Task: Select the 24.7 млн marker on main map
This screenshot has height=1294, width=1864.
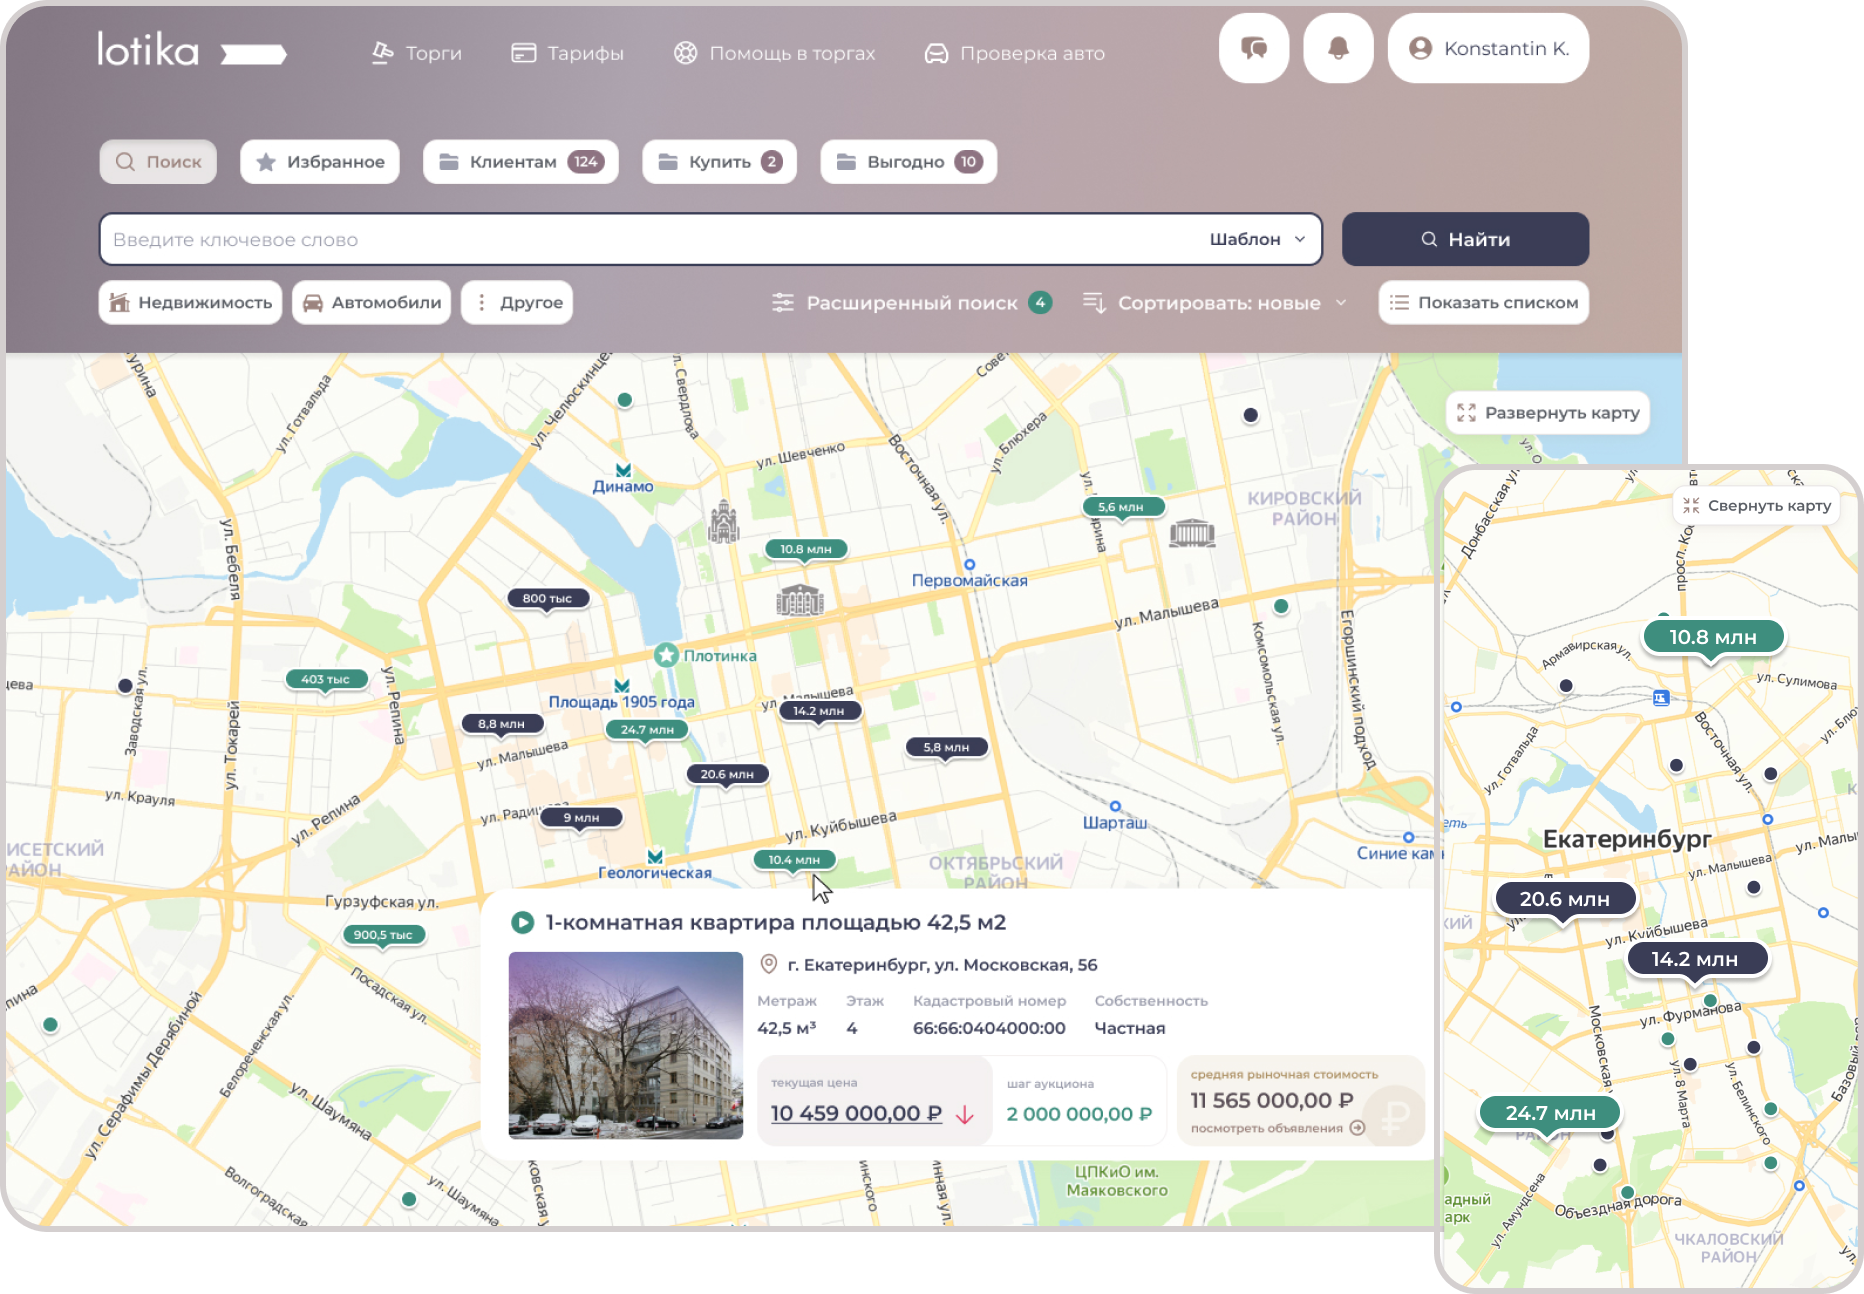Action: (647, 730)
